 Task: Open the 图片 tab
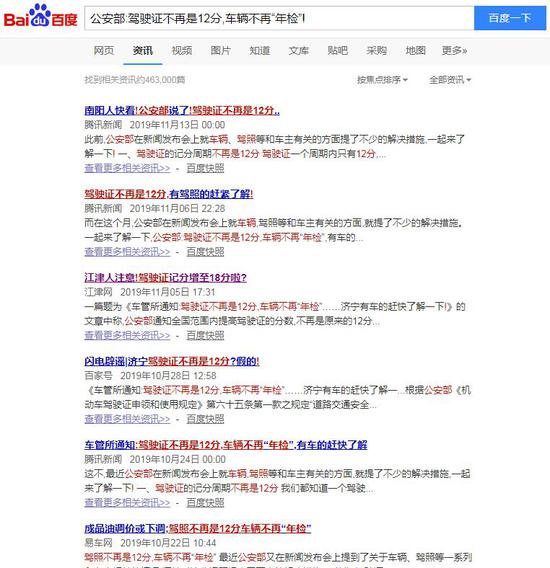[x=220, y=50]
